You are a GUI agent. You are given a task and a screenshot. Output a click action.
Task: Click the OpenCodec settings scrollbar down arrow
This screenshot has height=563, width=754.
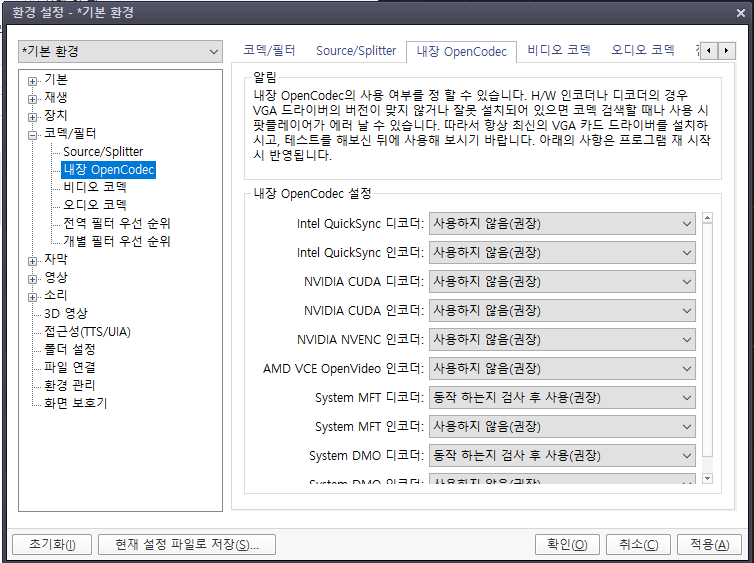point(707,479)
